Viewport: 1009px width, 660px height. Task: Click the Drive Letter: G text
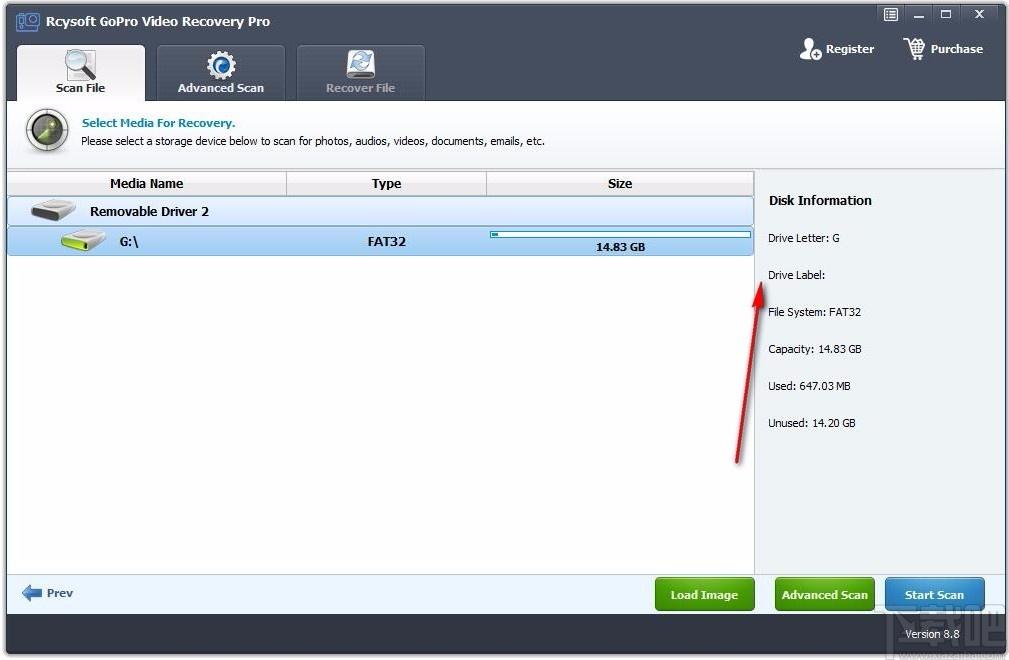pos(804,238)
